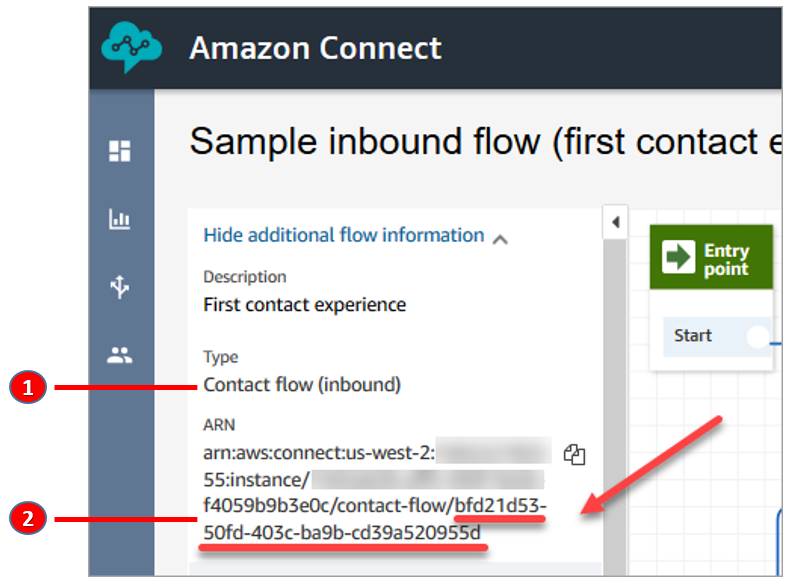
Task: Select the Entry point block label
Action: tap(726, 259)
